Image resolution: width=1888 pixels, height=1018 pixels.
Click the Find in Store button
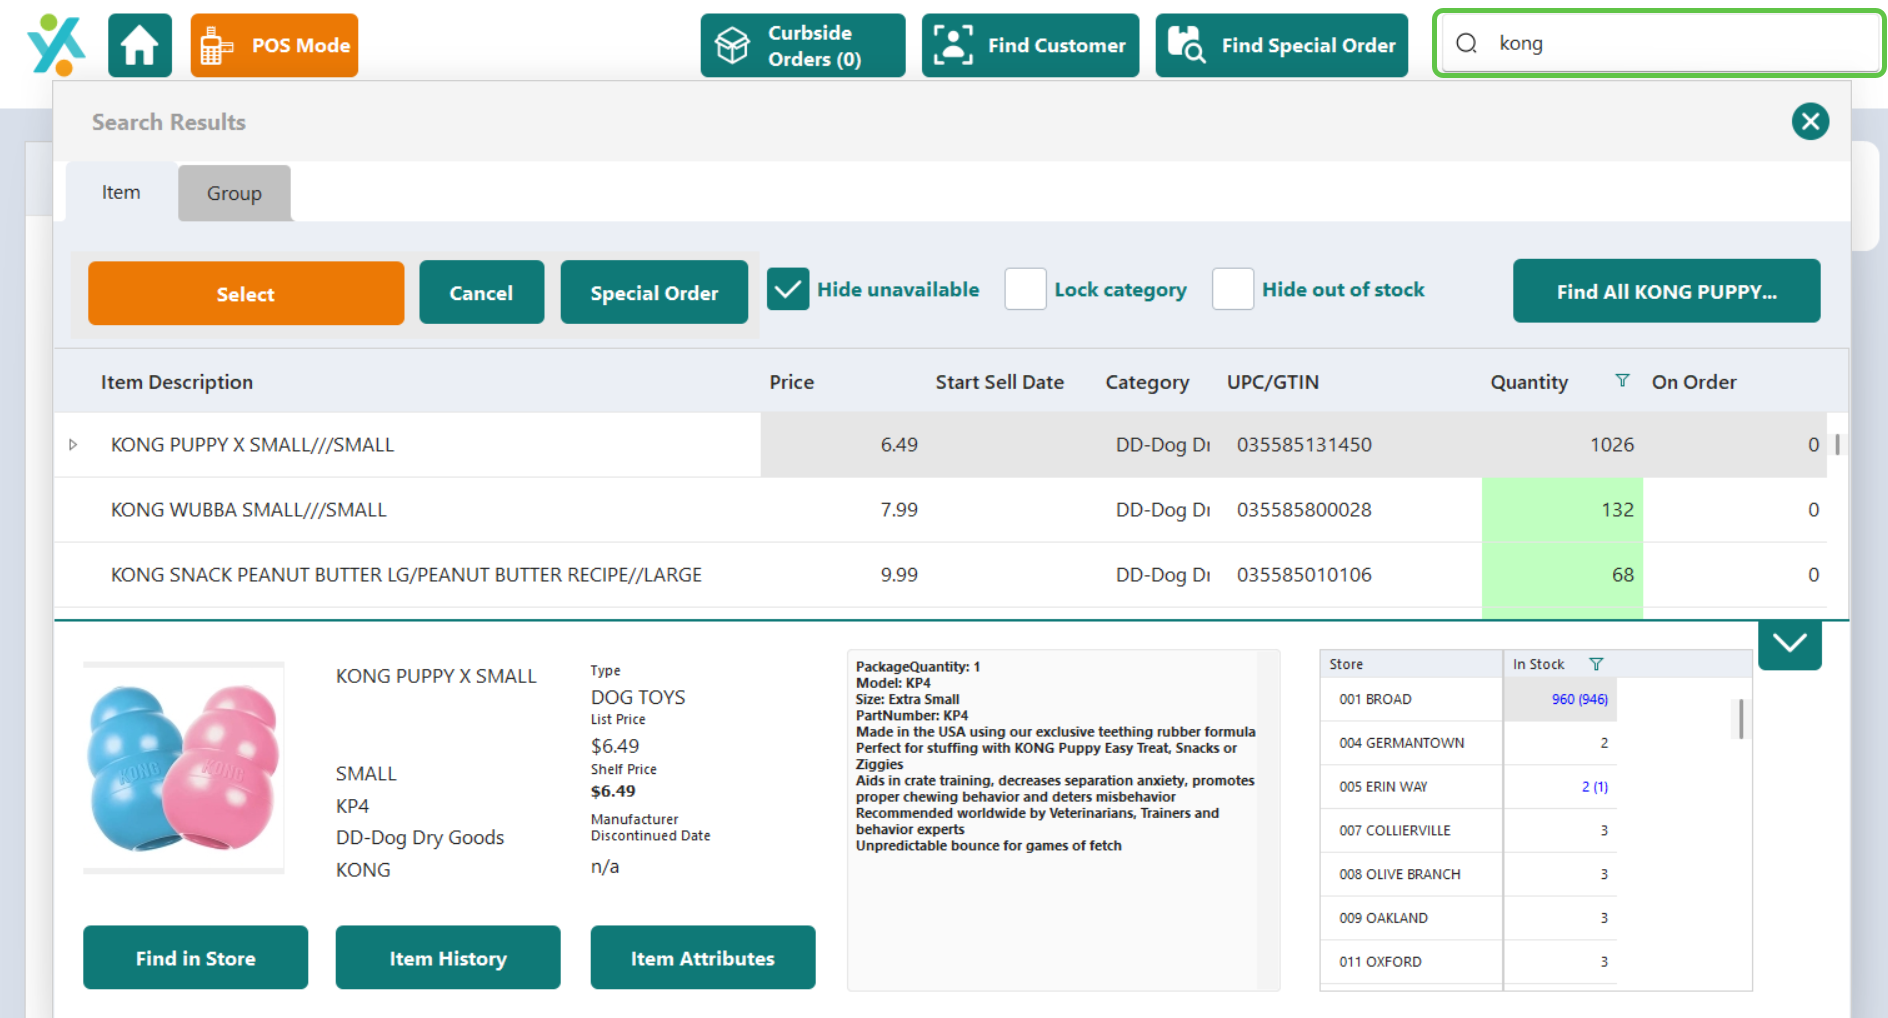point(196,958)
